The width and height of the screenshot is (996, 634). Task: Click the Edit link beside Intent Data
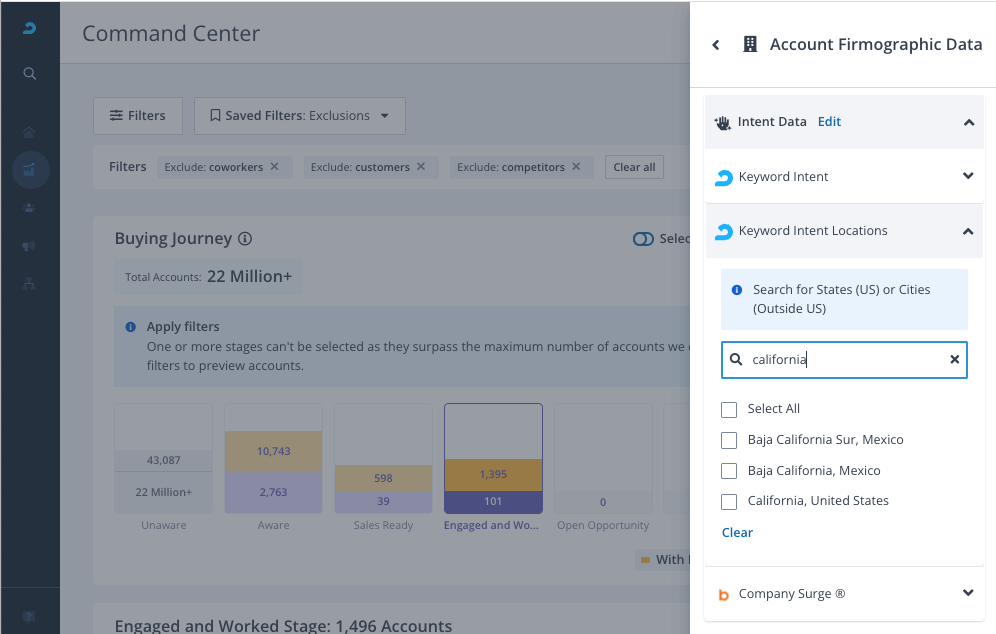829,122
